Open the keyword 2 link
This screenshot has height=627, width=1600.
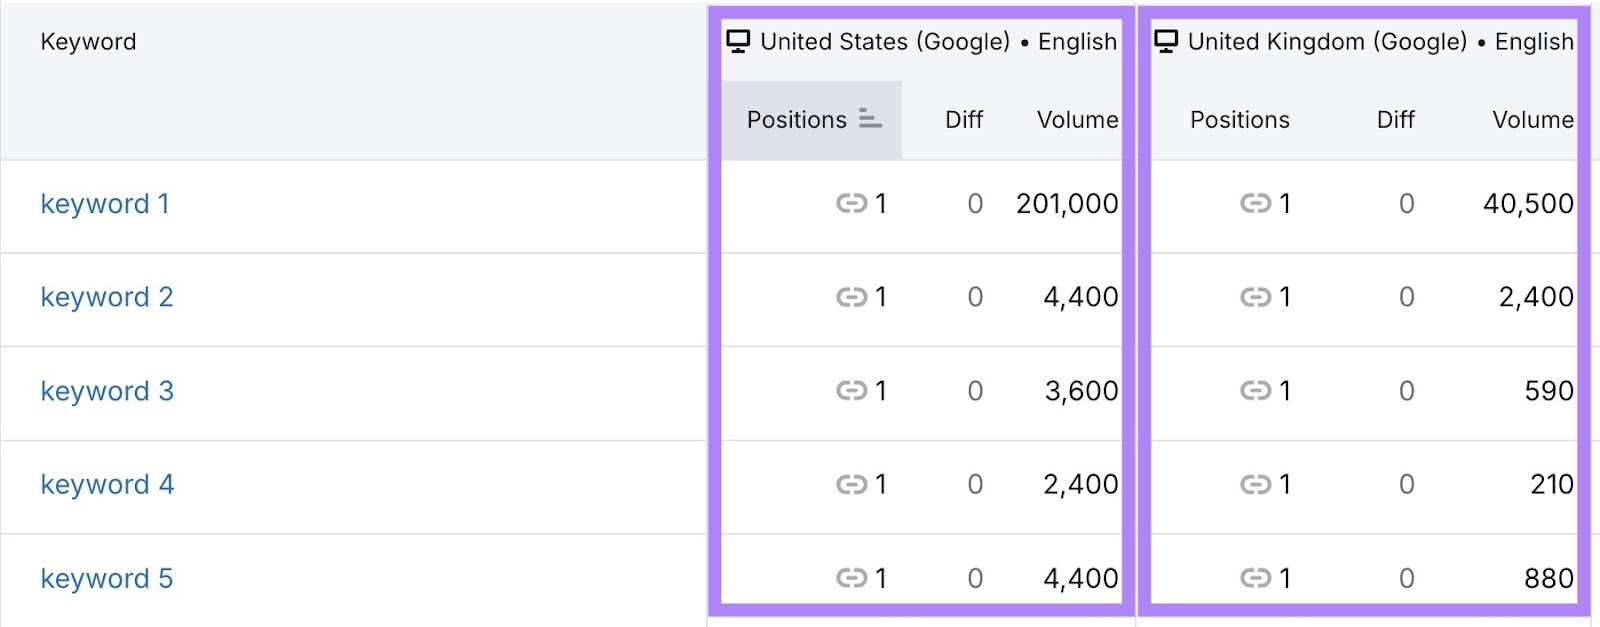click(x=107, y=297)
